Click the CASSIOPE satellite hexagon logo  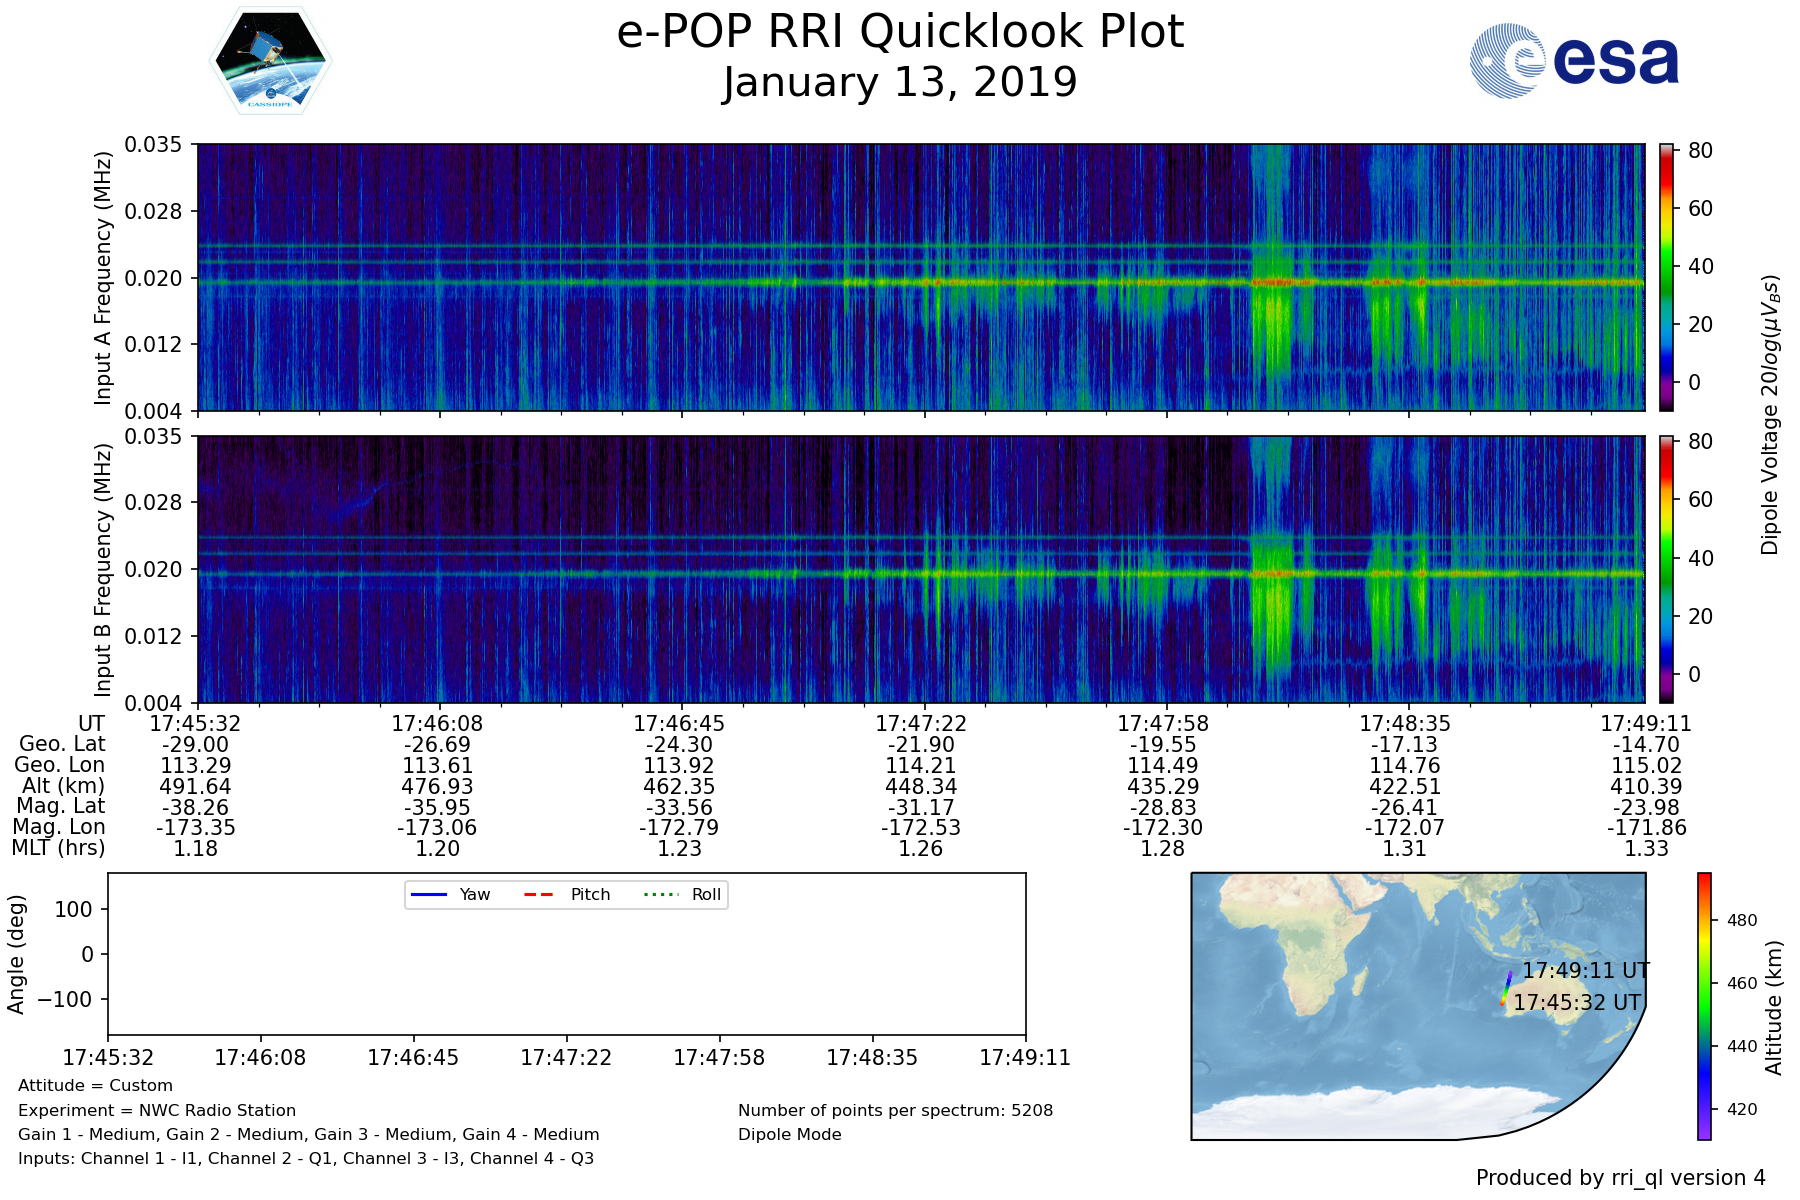pos(270,61)
